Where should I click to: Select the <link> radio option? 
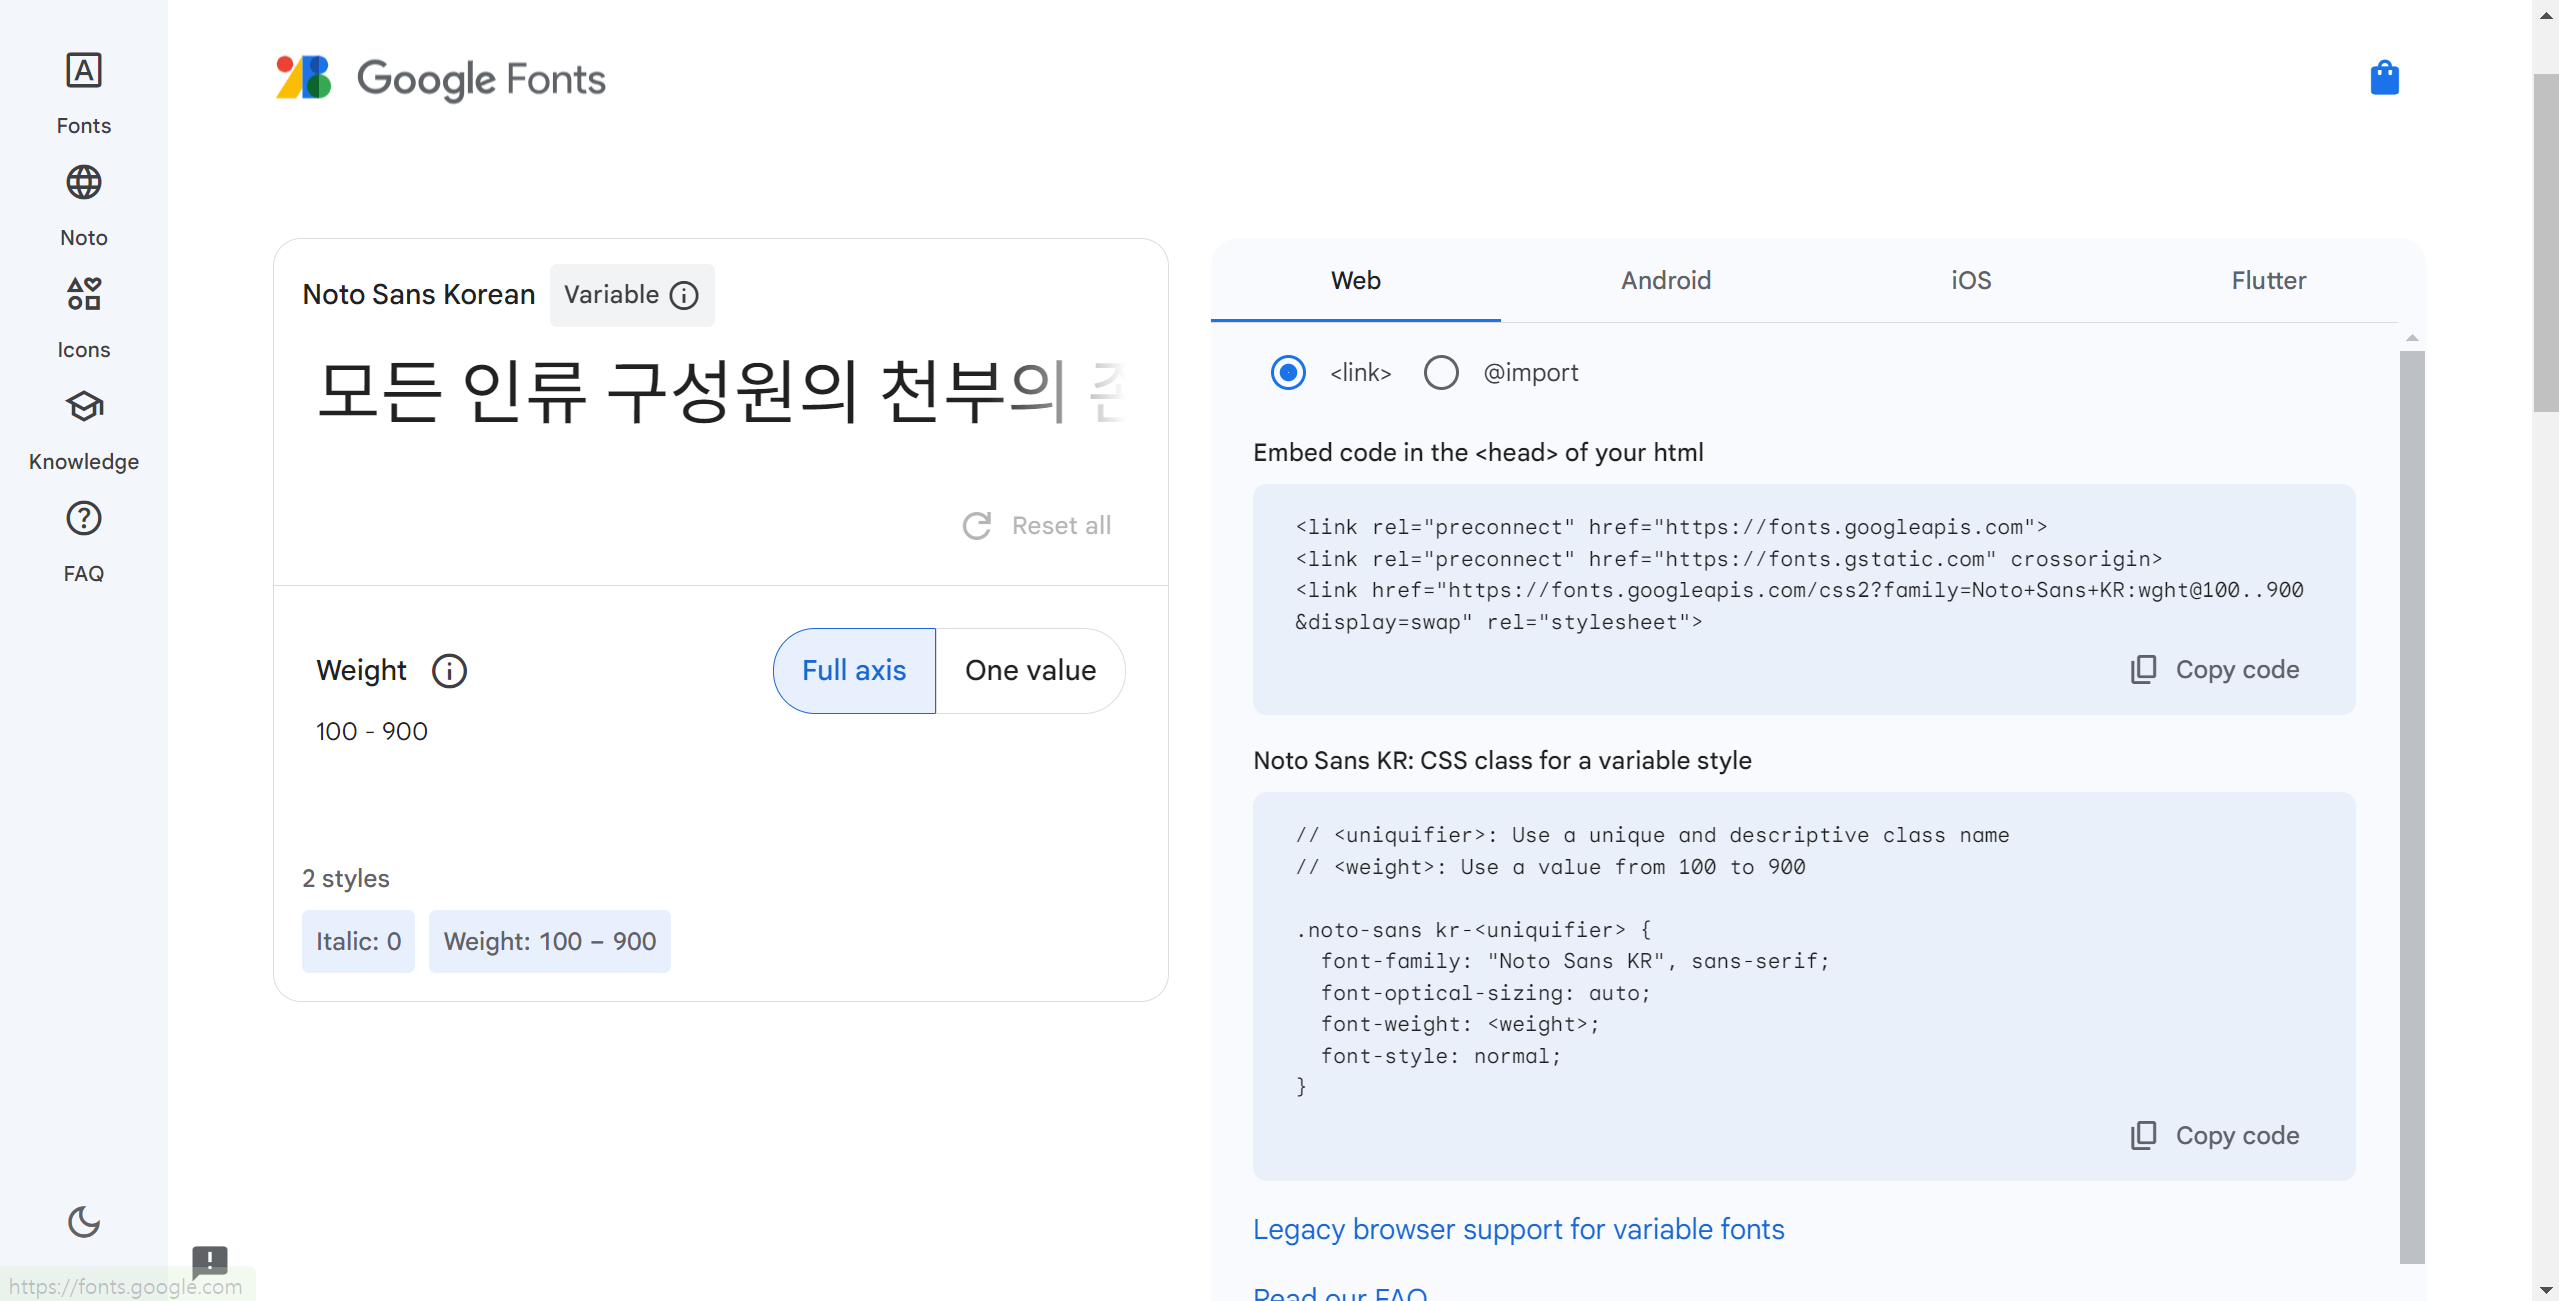[x=1288, y=373]
